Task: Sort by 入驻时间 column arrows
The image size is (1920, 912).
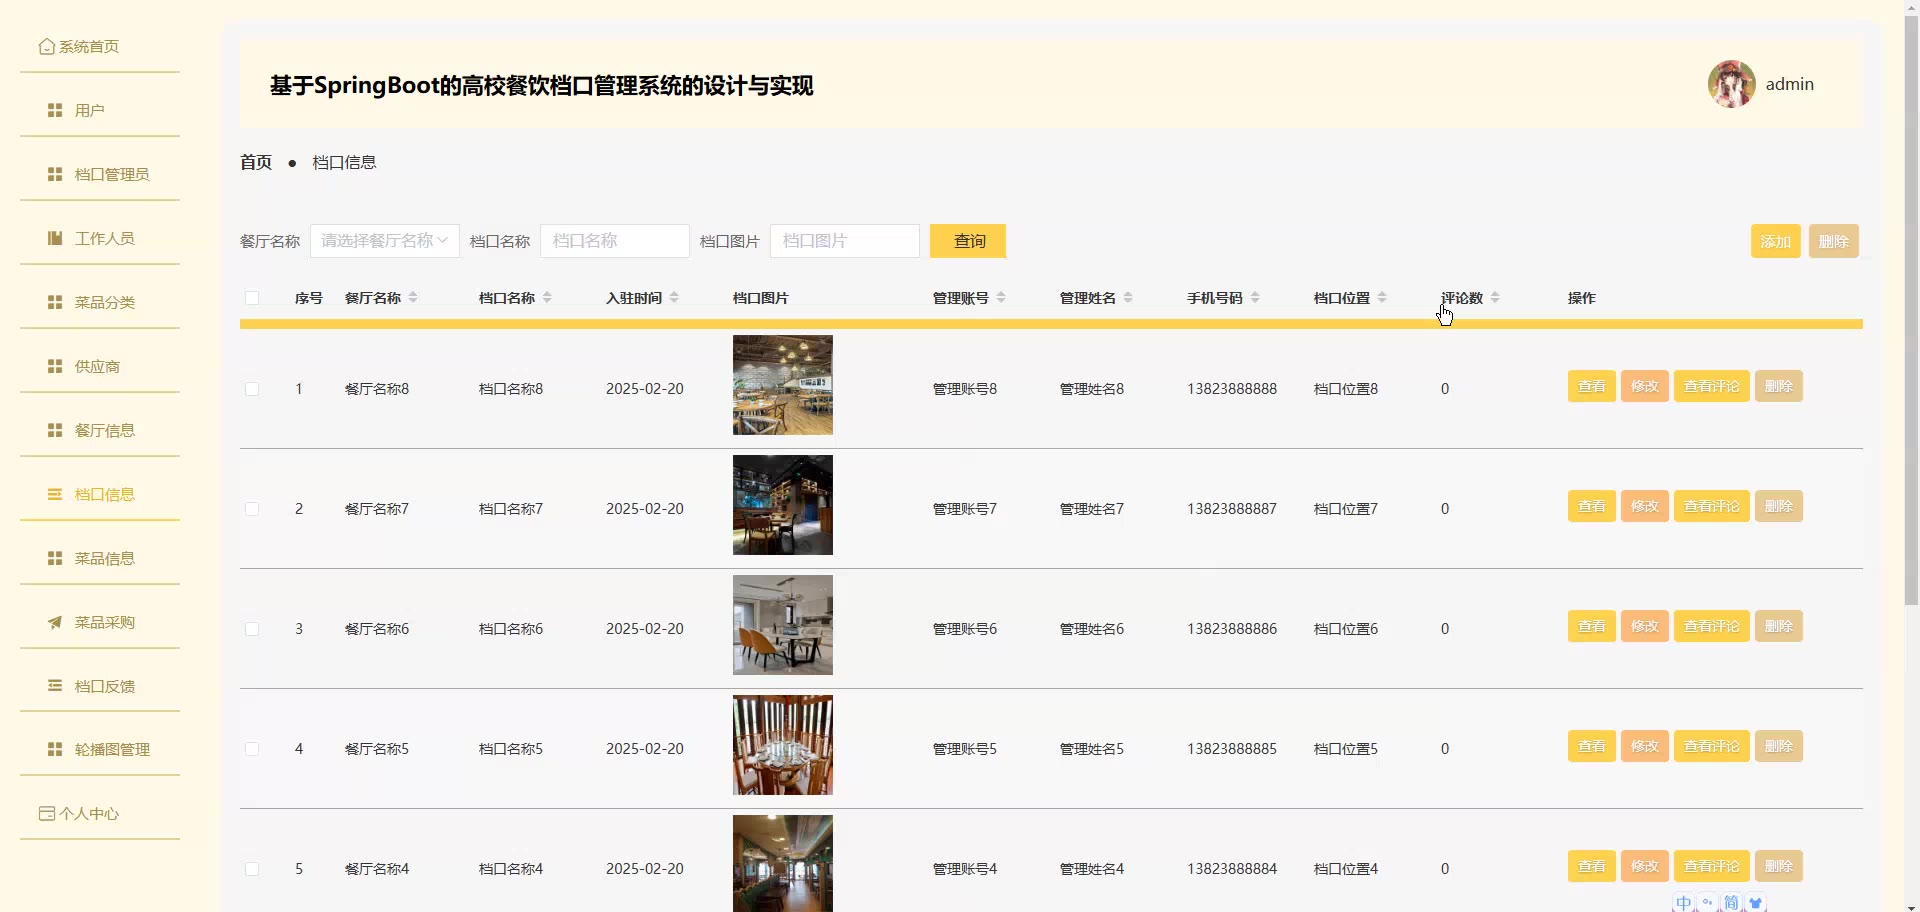Action: click(x=674, y=298)
